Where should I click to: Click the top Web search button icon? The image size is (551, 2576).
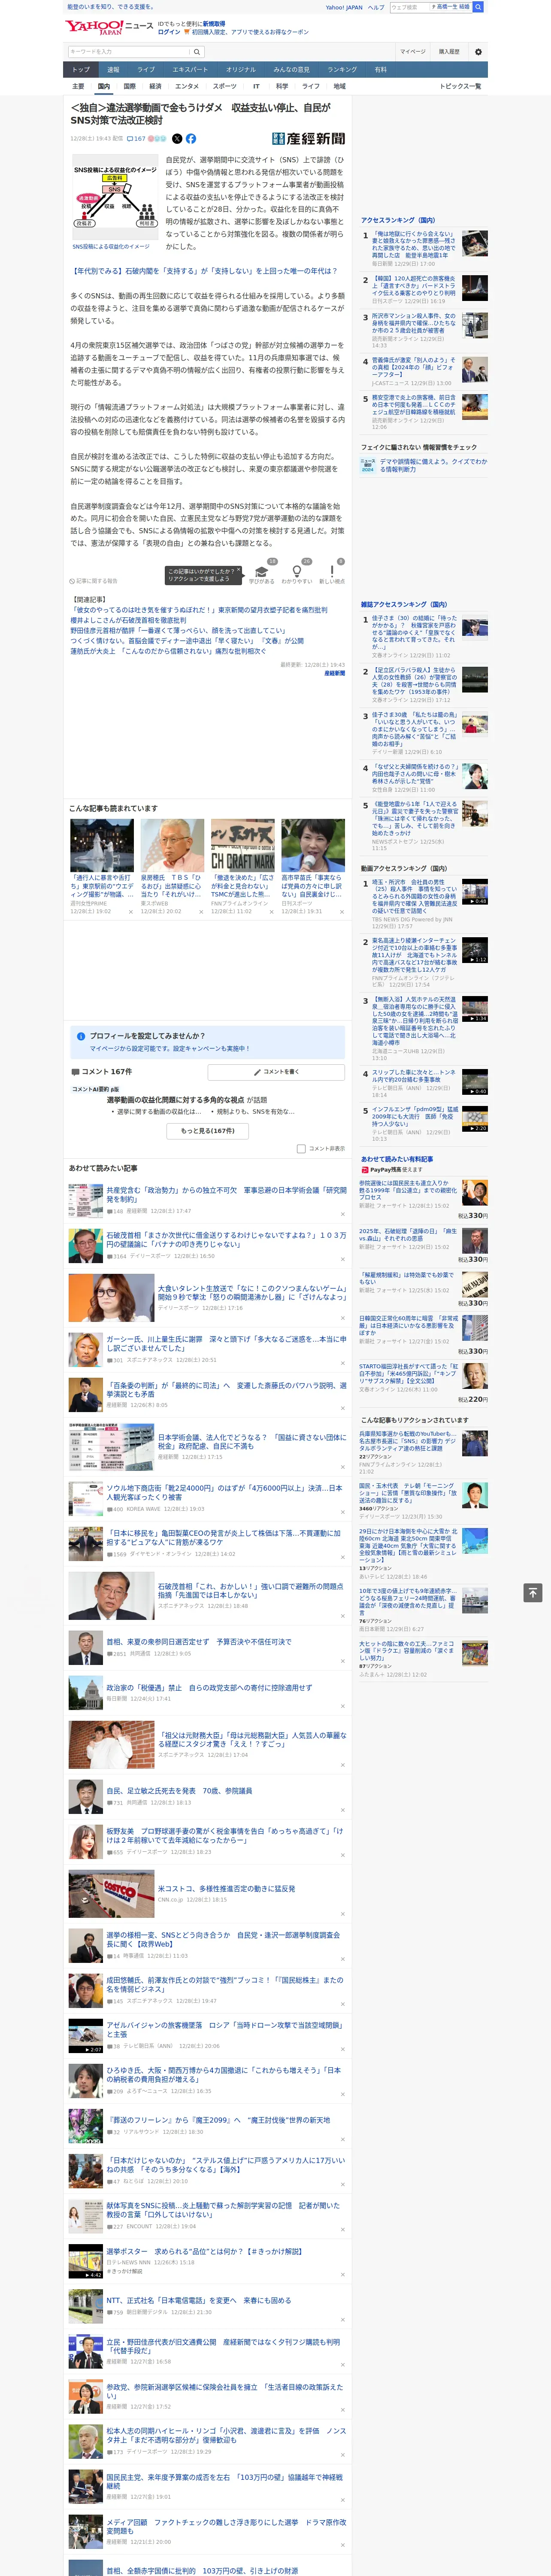point(478,7)
